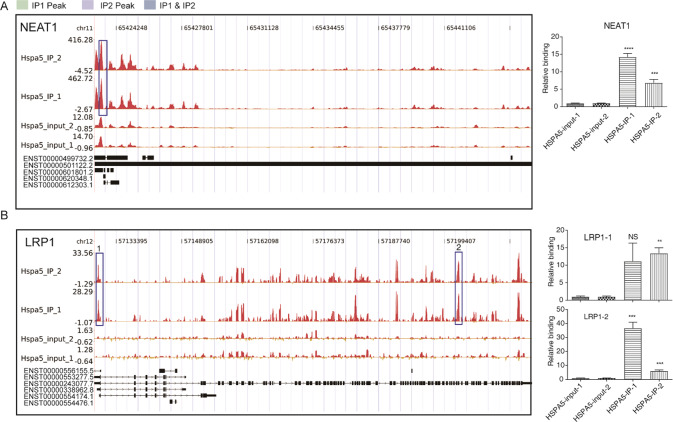Screen dimensions: 673x422
Task: Click the blue boxed peak region in NEAT1
Action: (x=101, y=75)
